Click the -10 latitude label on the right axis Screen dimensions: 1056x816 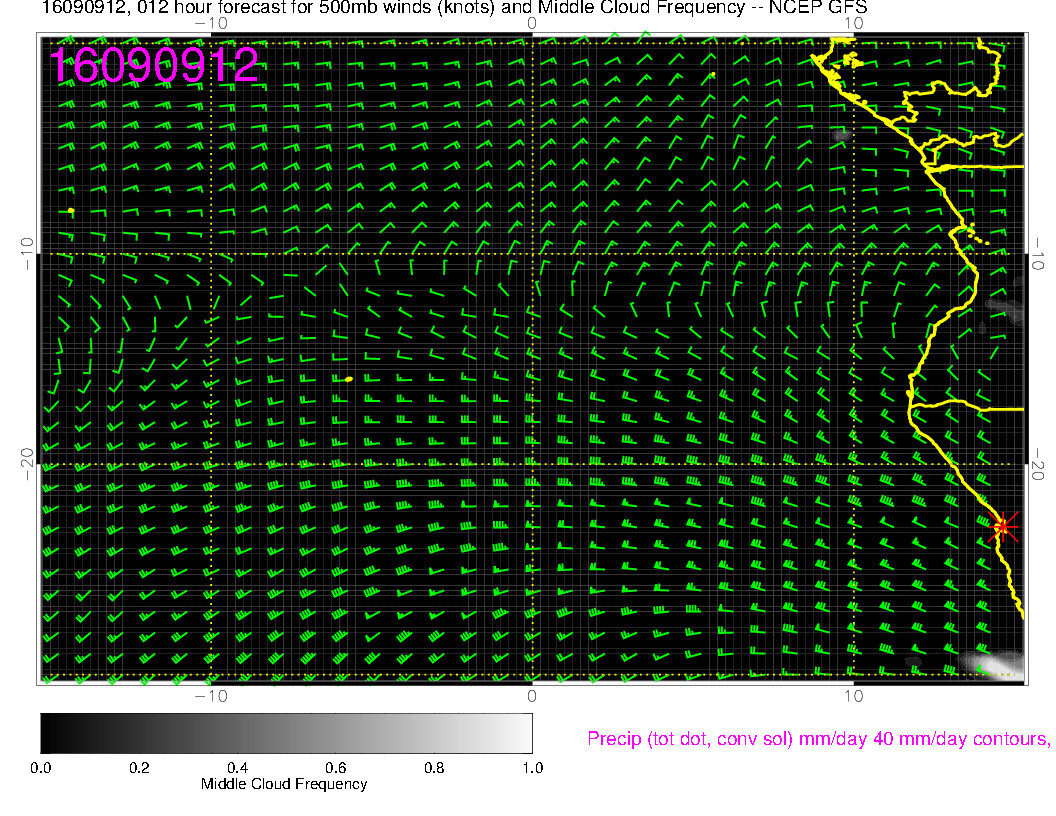coord(1038,253)
